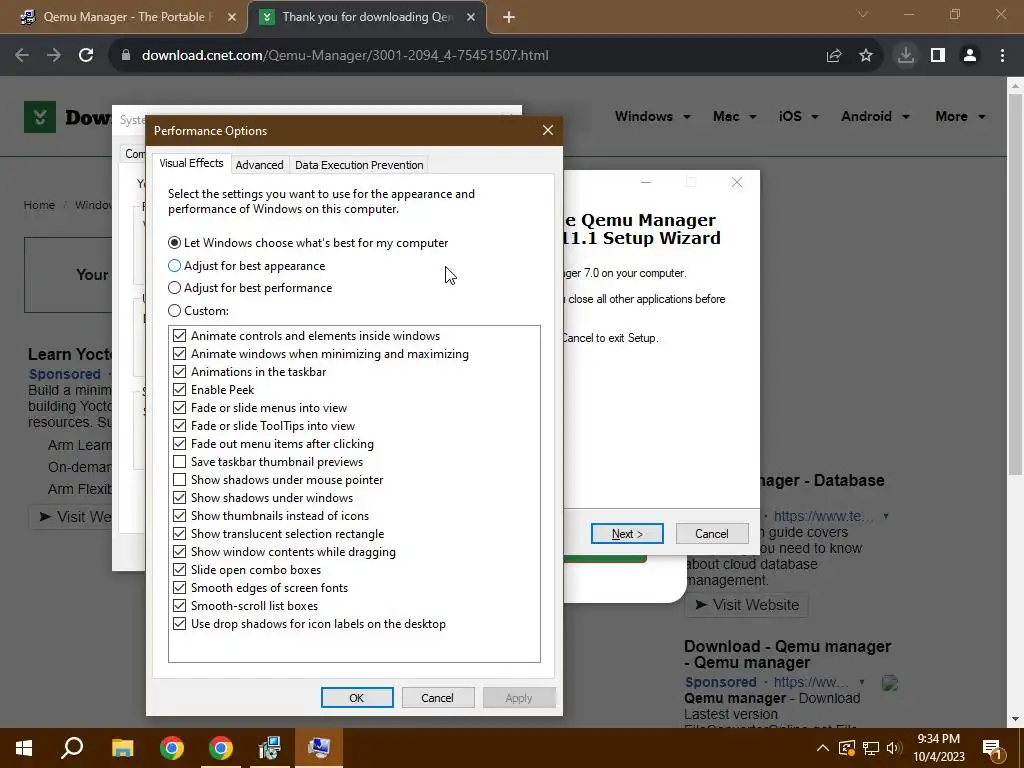The width and height of the screenshot is (1024, 768).
Task: Open Chrome downloads icon
Action: [x=905, y=56]
